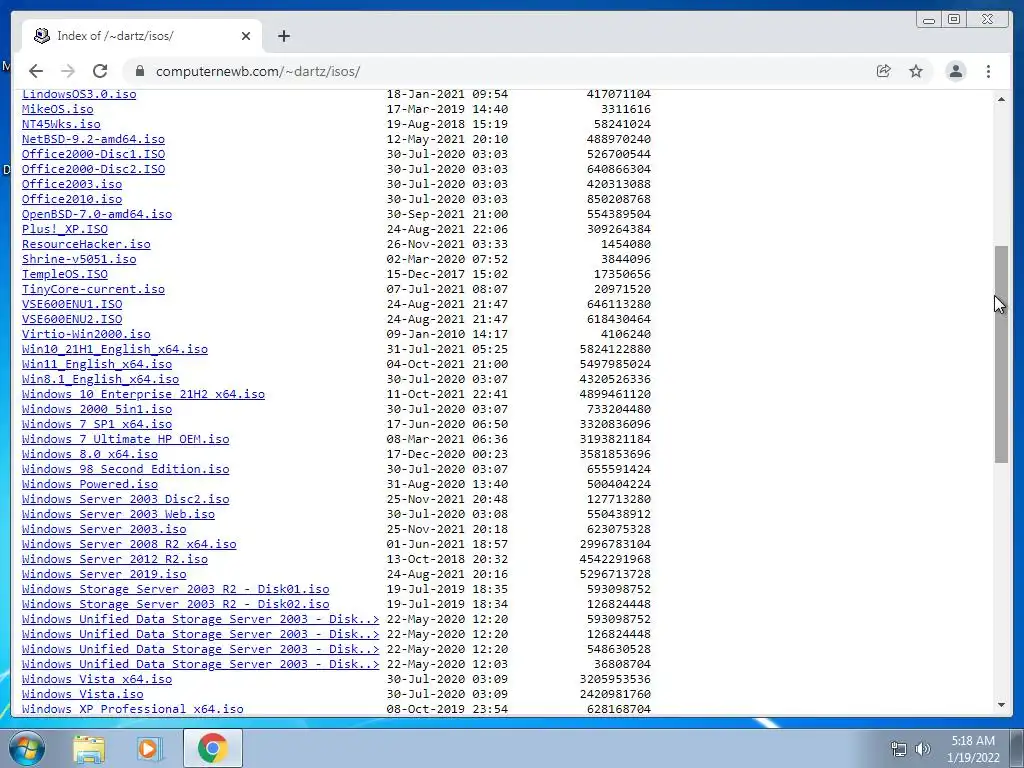Click the NT45Wks.iso link
This screenshot has height=768, width=1024.
[x=61, y=124]
